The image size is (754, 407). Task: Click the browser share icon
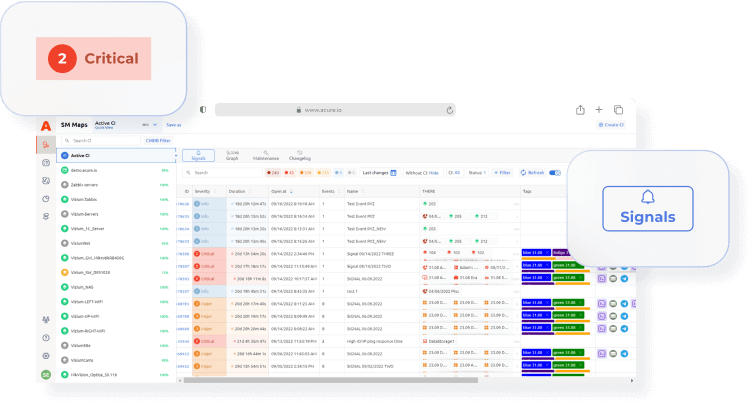[580, 110]
